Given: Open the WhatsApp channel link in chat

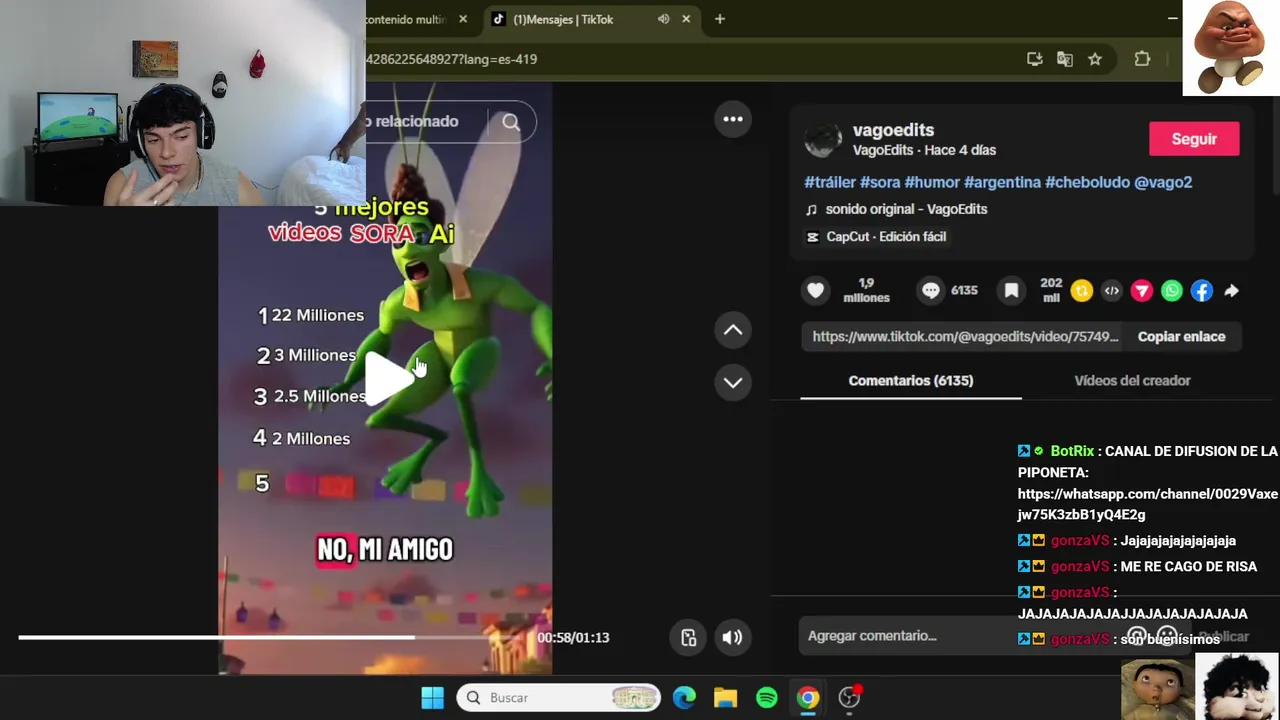Looking at the screenshot, I should (1147, 505).
